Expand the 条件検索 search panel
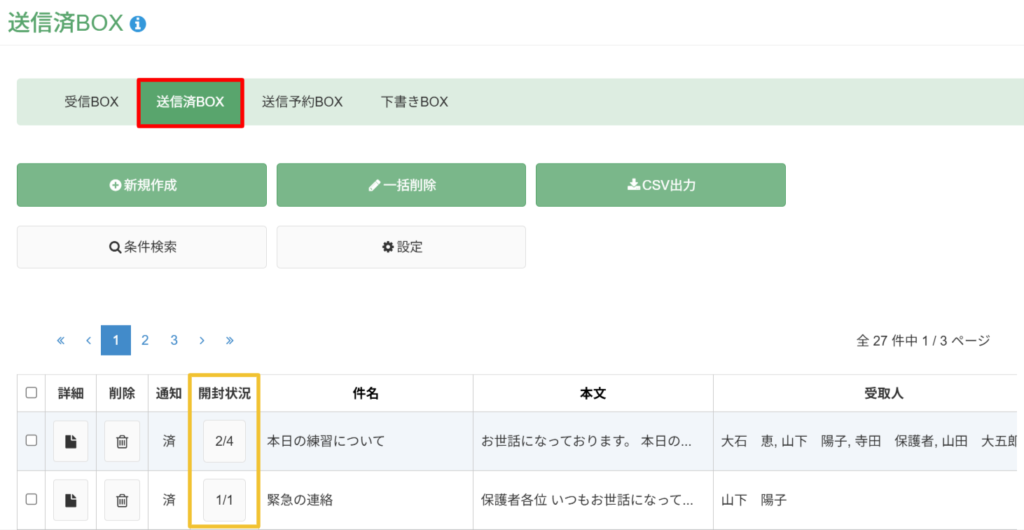 click(142, 247)
